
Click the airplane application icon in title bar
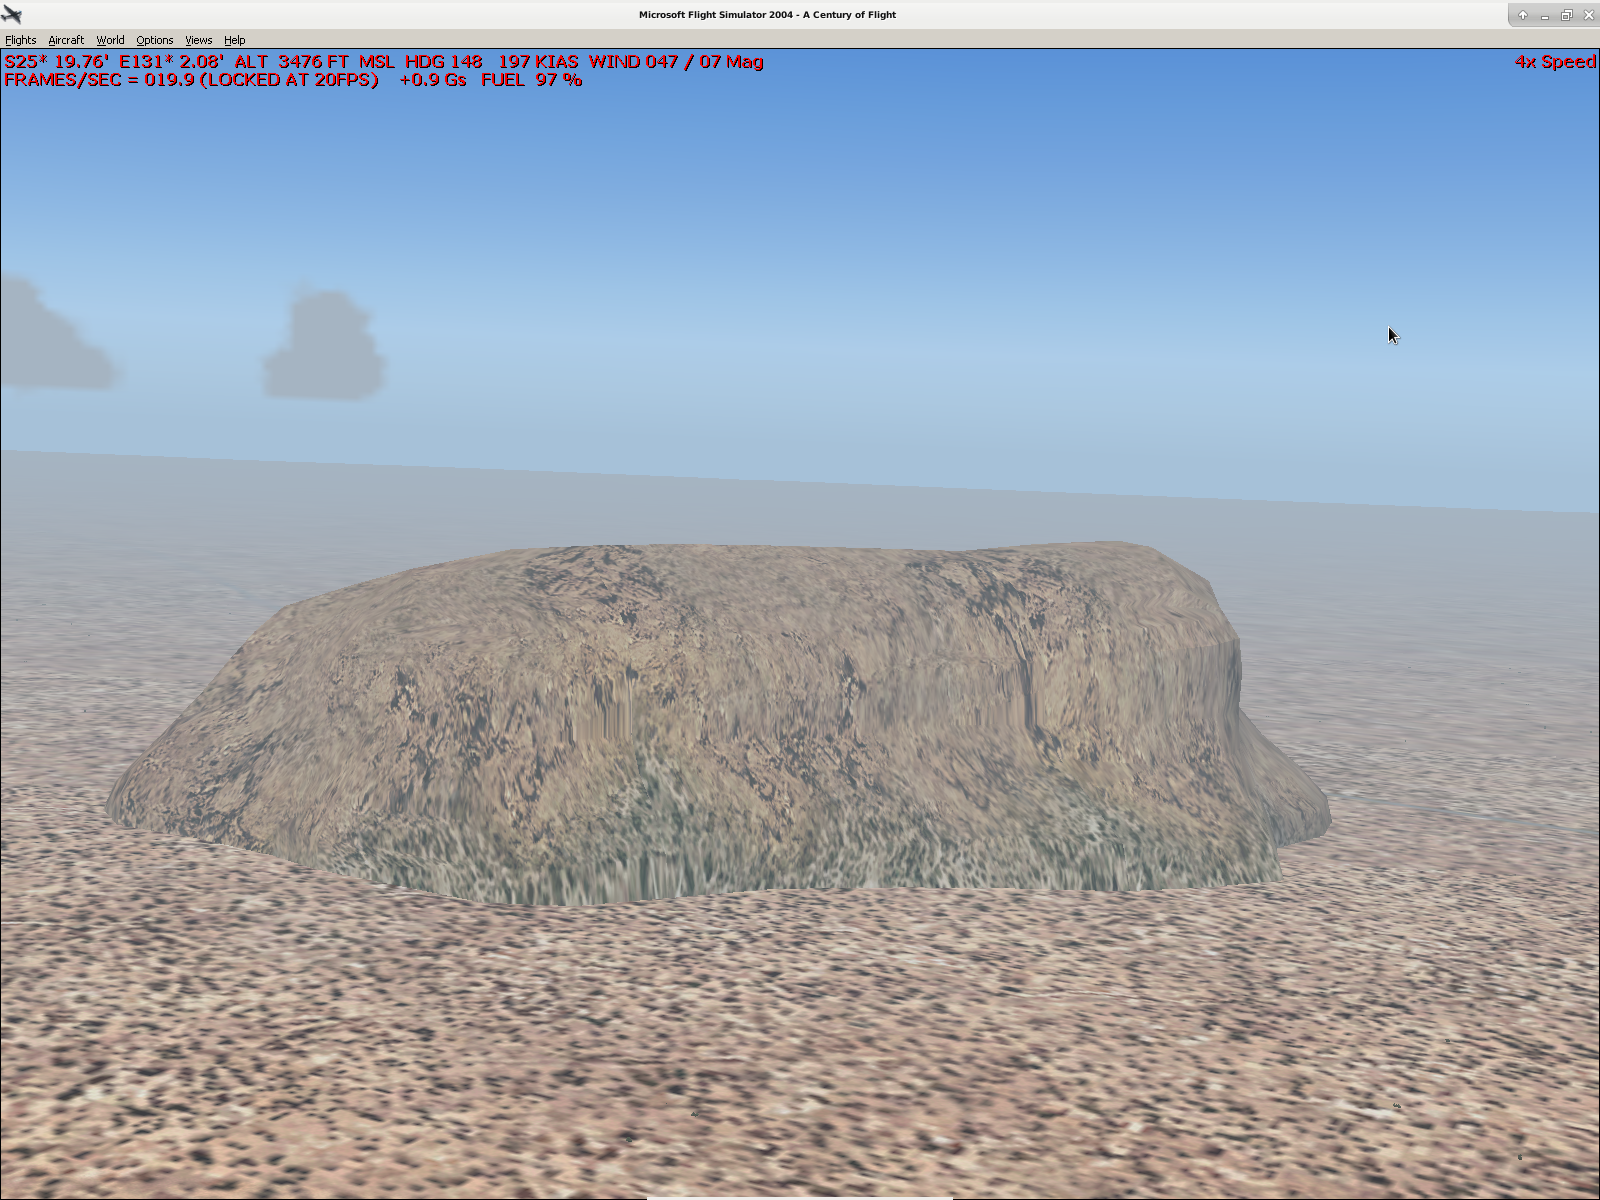(x=12, y=14)
